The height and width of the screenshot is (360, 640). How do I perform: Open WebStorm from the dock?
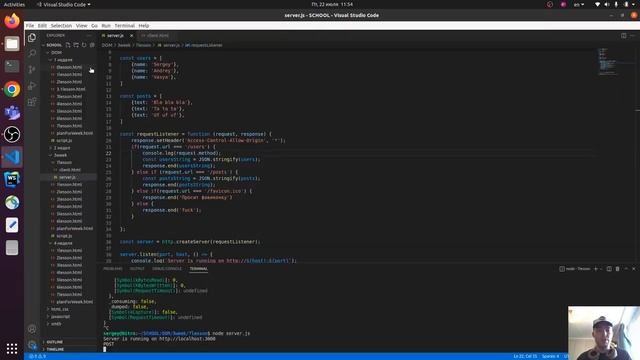click(12, 179)
